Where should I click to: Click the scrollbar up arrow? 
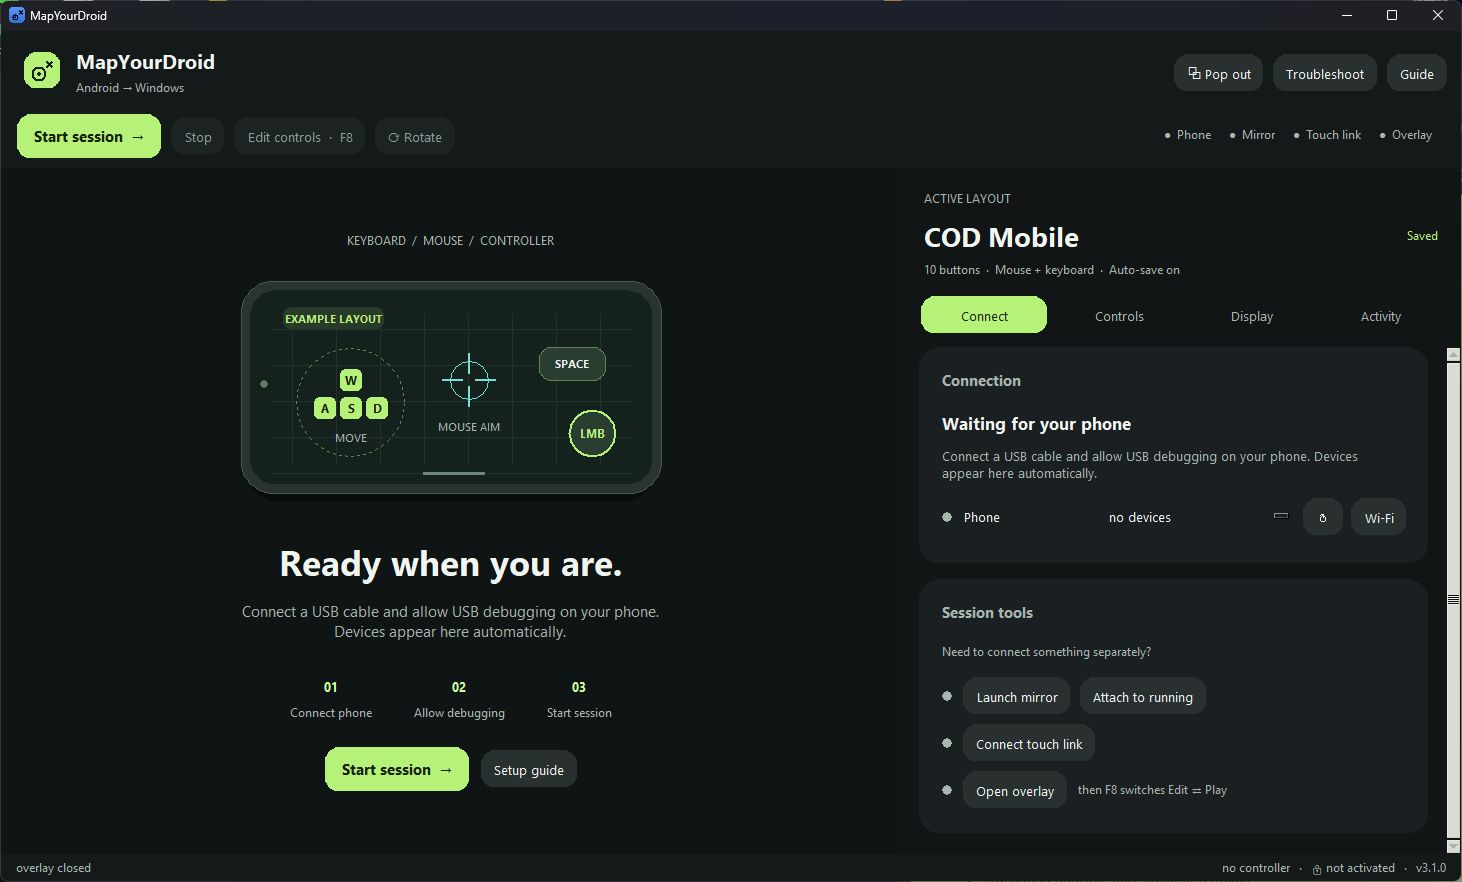pos(1454,355)
